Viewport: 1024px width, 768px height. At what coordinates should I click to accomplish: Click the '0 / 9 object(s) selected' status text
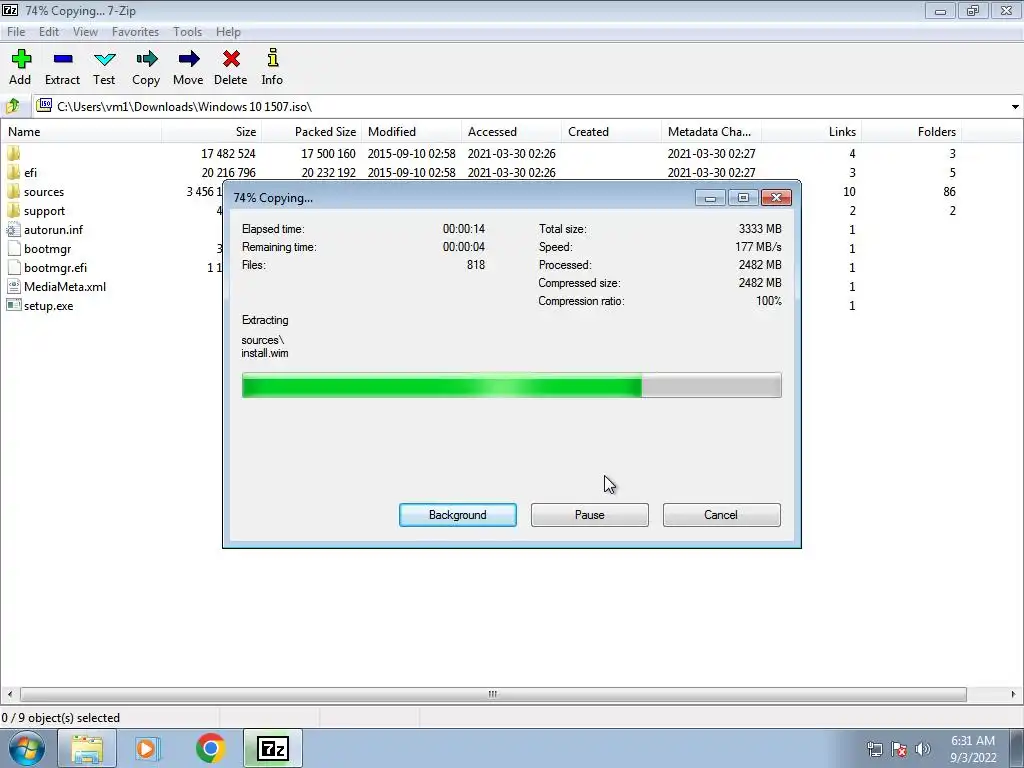pyautogui.click(x=61, y=718)
